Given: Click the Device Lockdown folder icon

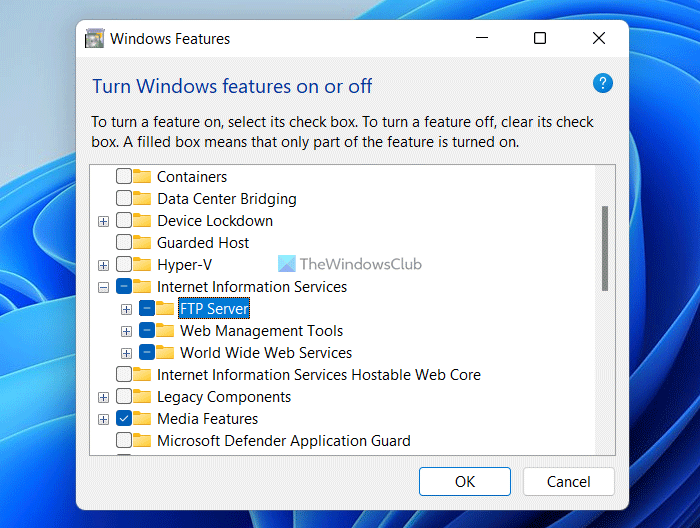Looking at the screenshot, I should coord(142,220).
